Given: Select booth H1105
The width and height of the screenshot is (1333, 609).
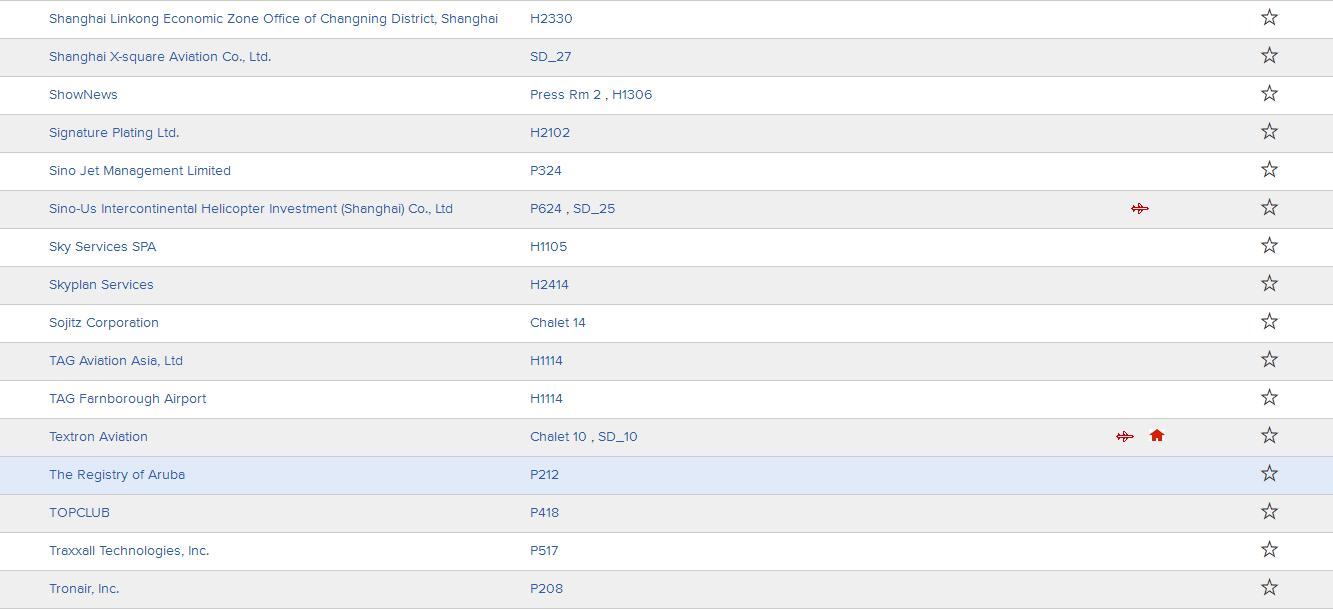Looking at the screenshot, I should pyautogui.click(x=548, y=246).
